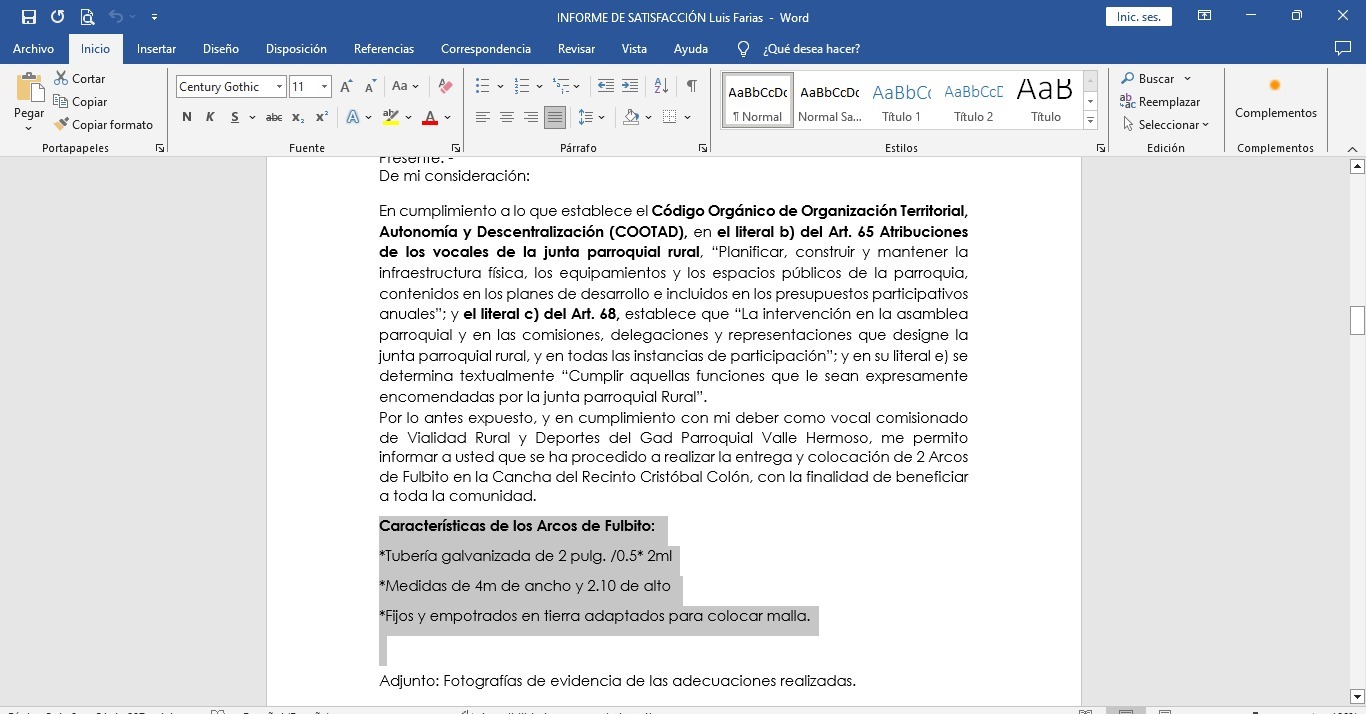This screenshot has width=1366, height=714.
Task: Switch to the Insertar ribbon tab
Action: coord(156,49)
